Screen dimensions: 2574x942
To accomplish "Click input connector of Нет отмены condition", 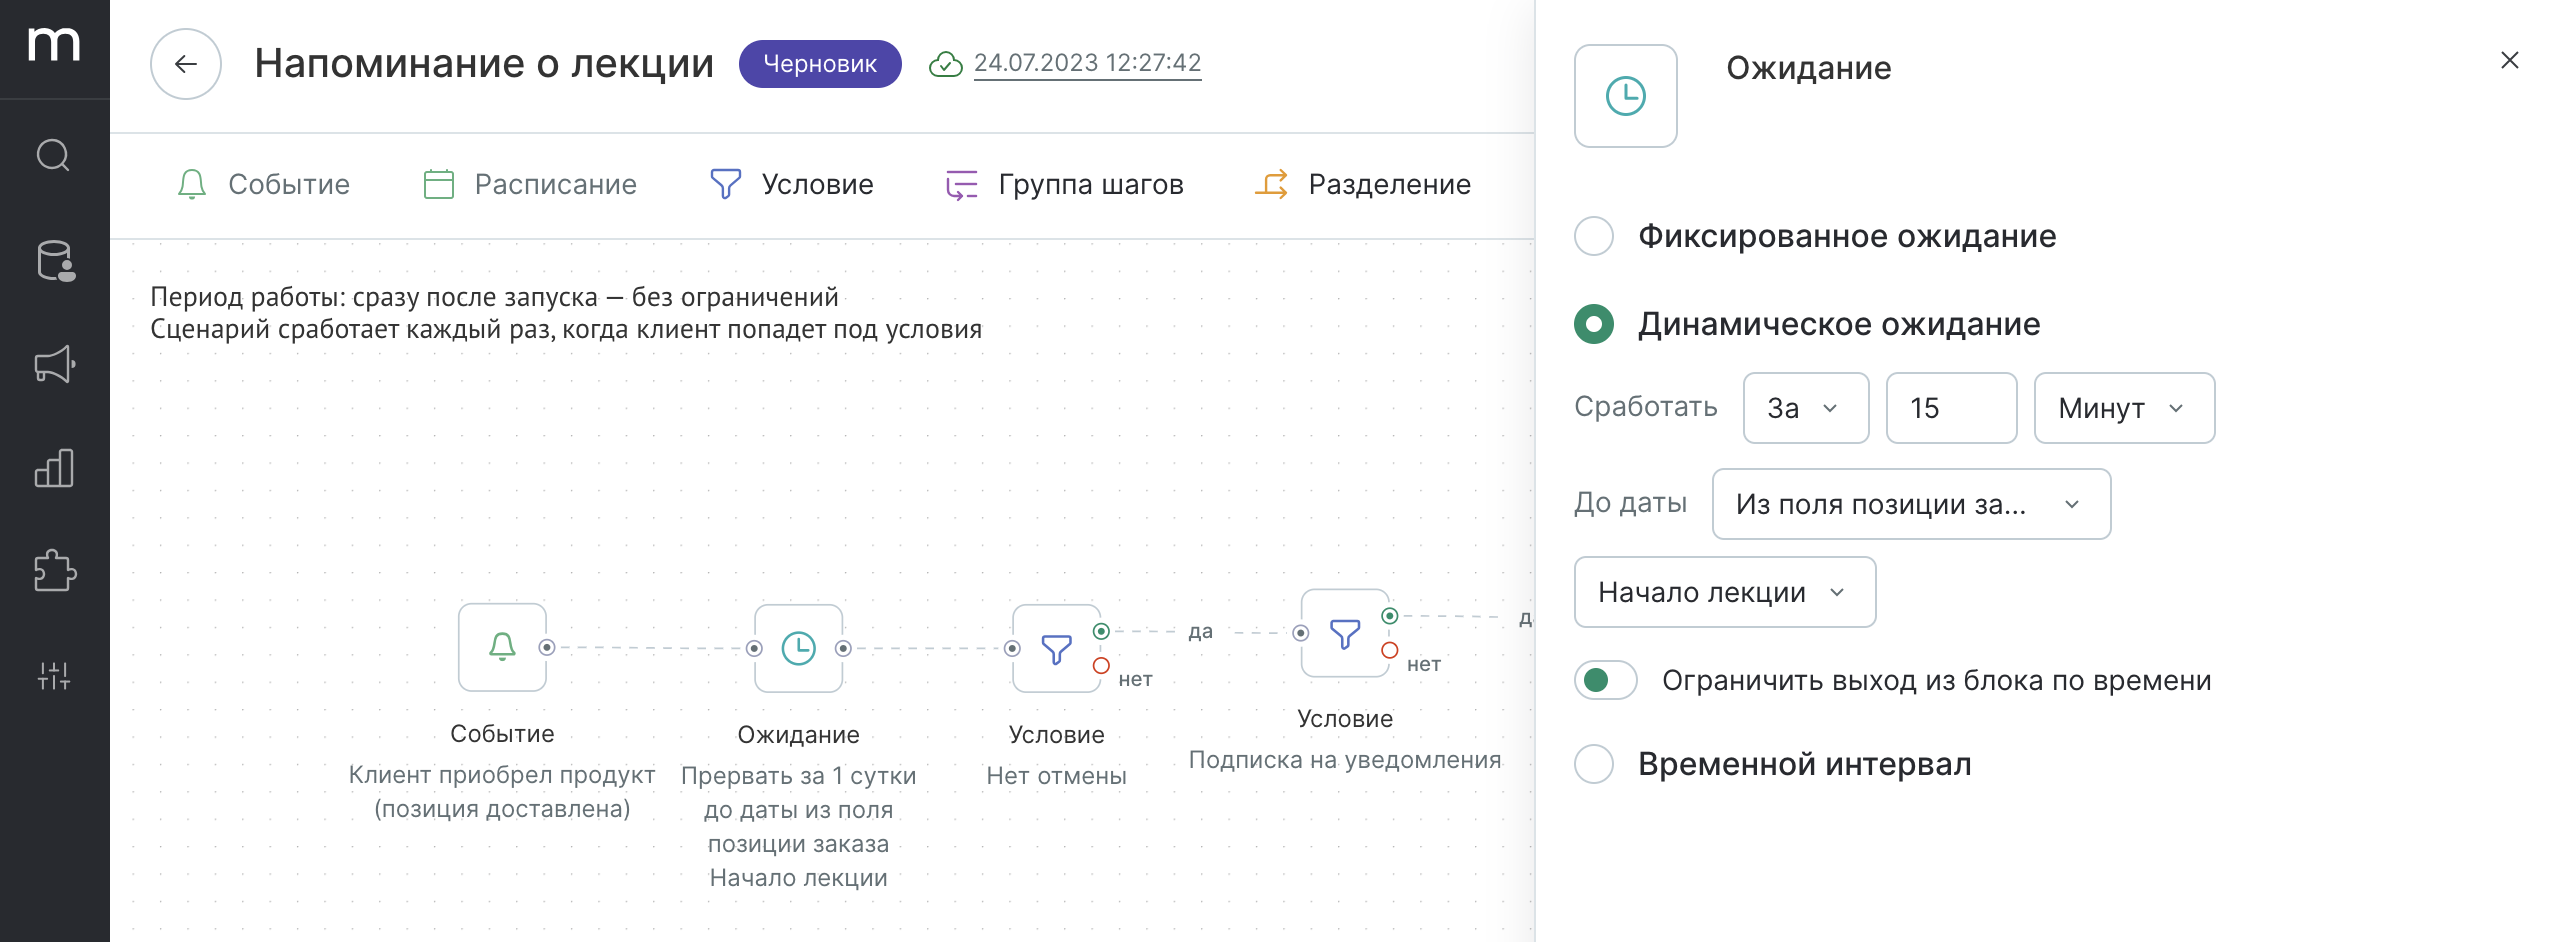I will coord(1012,648).
